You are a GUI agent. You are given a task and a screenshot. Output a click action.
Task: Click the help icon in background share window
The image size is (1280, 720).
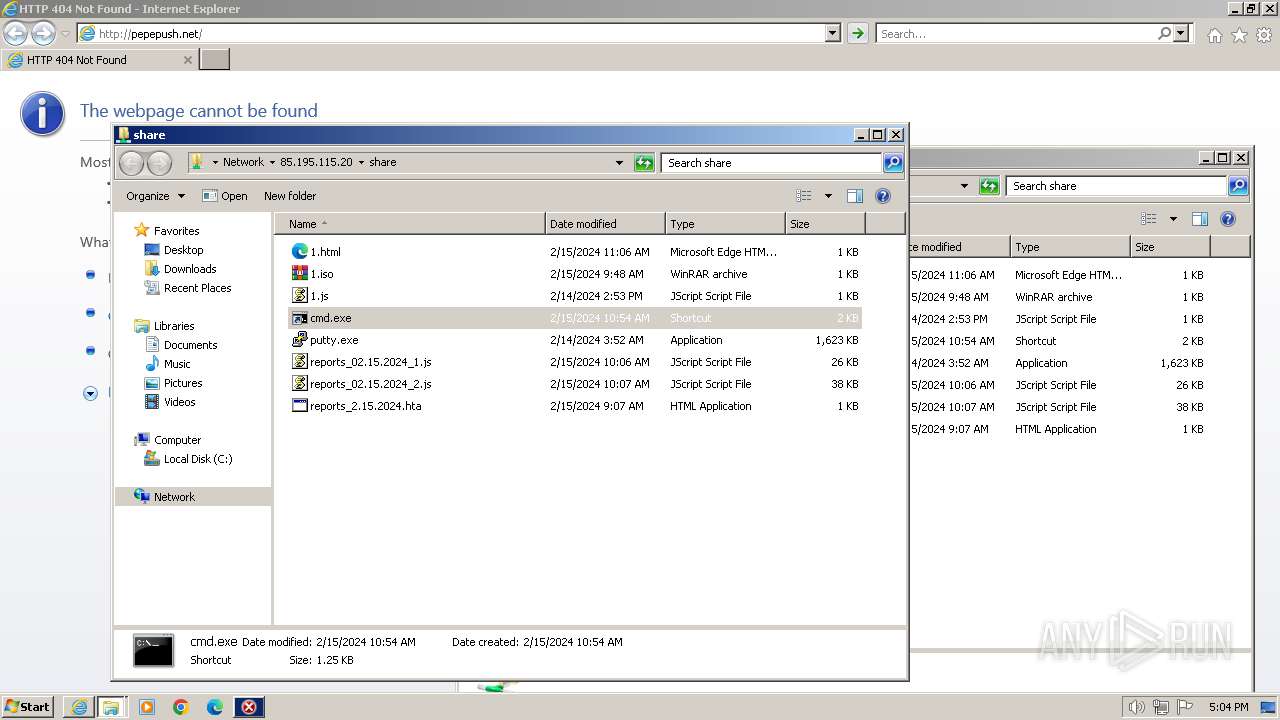click(1228, 219)
